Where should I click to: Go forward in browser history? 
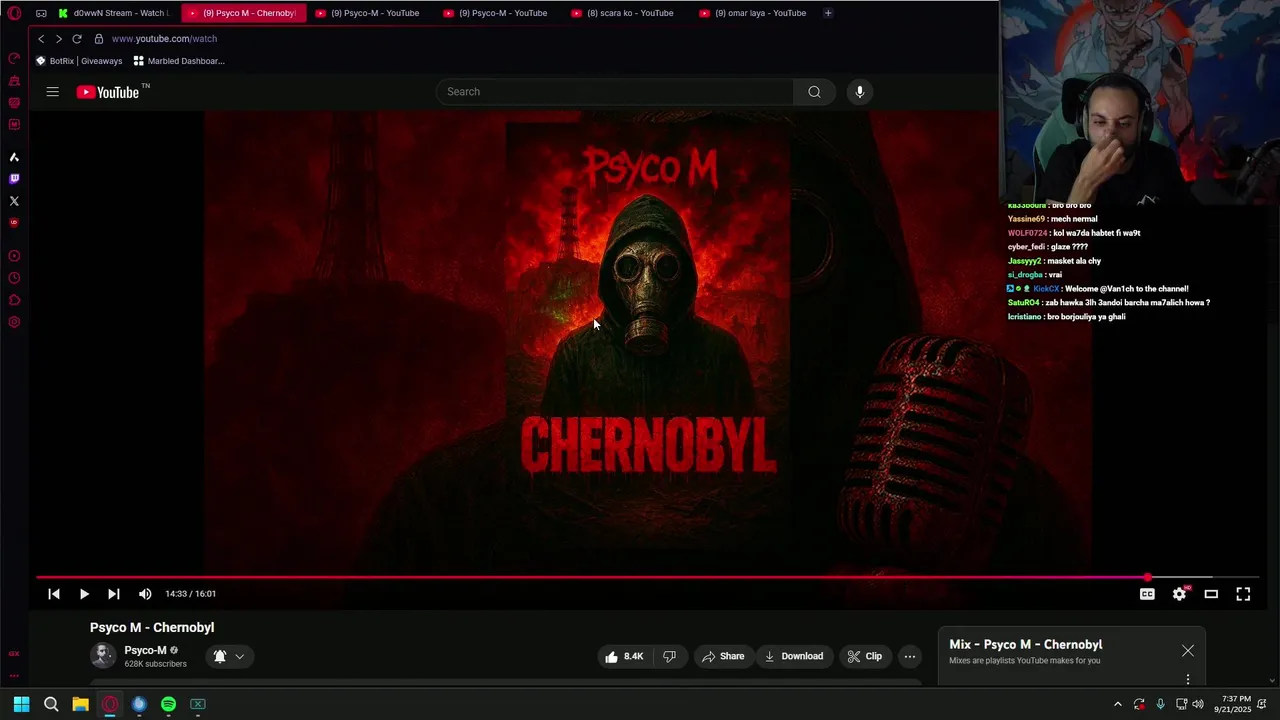click(59, 39)
